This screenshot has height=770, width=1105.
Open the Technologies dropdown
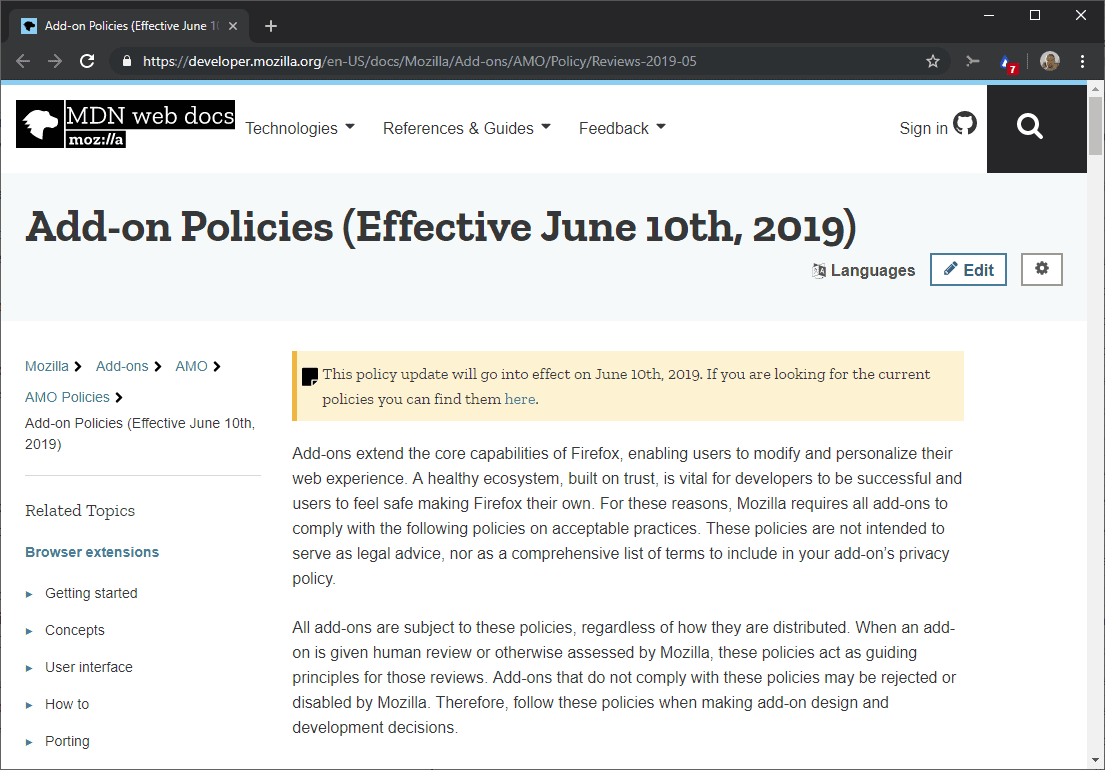[x=299, y=128]
